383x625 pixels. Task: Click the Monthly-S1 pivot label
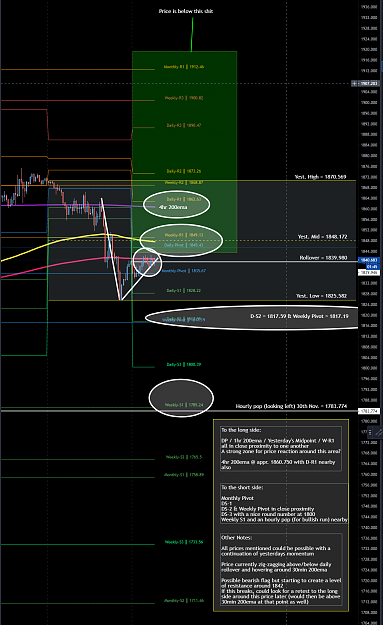pos(184,475)
